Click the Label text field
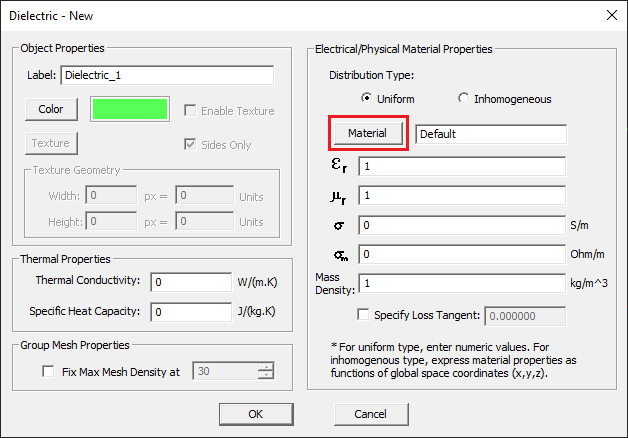 click(166, 75)
